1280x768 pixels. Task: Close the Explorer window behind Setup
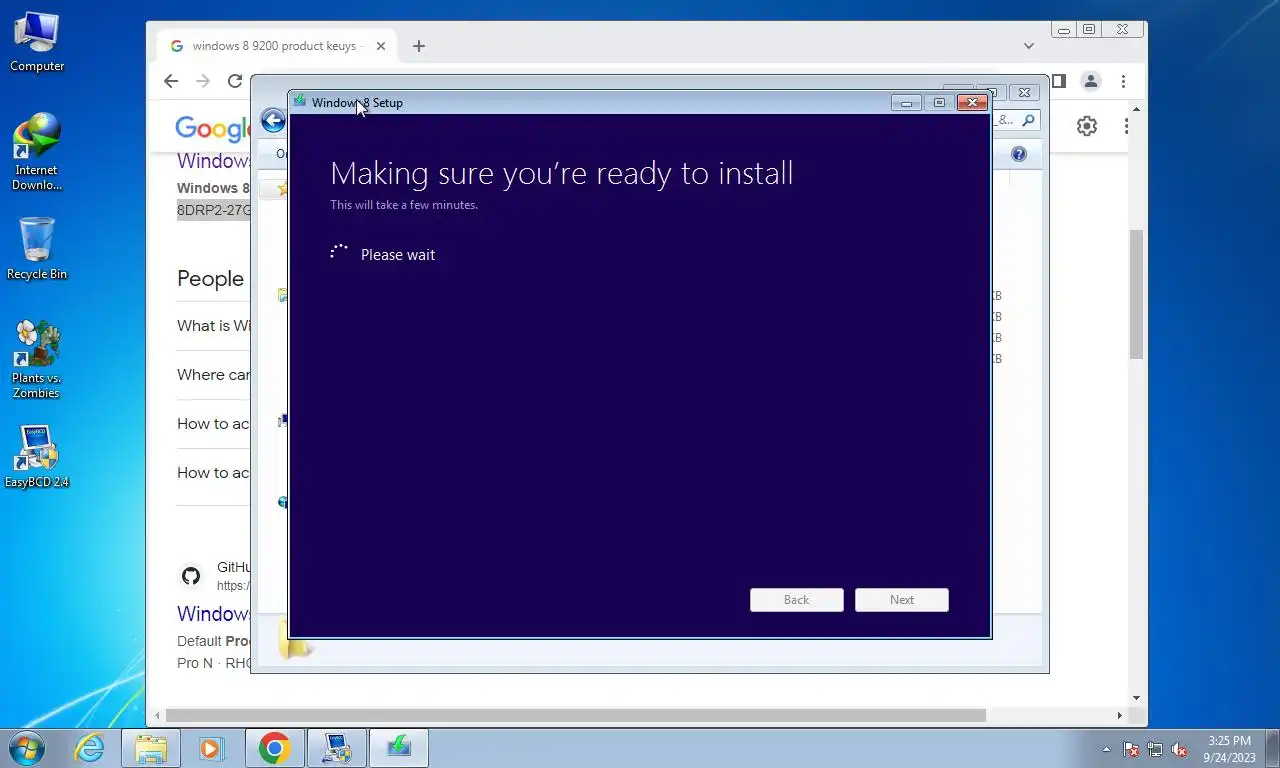click(x=1024, y=92)
